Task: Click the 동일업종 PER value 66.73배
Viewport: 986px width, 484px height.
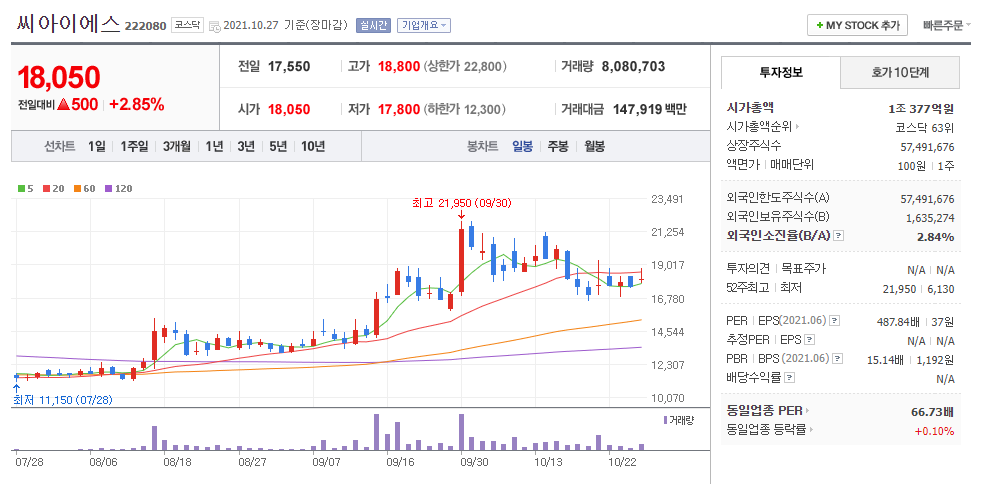Action: 932,412
